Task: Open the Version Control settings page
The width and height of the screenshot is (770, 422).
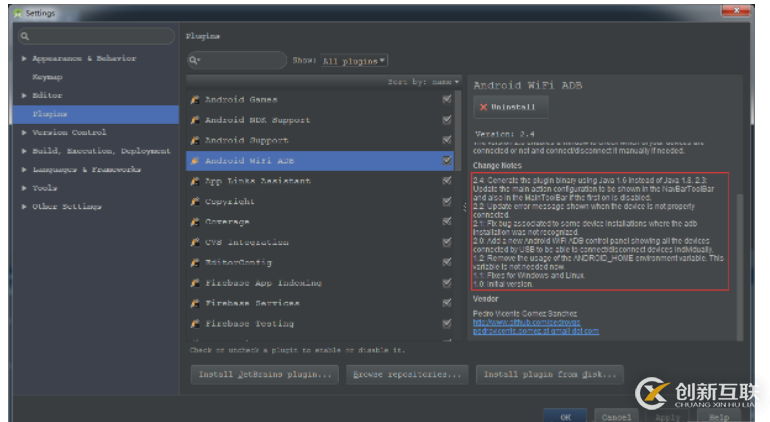Action: tap(69, 133)
